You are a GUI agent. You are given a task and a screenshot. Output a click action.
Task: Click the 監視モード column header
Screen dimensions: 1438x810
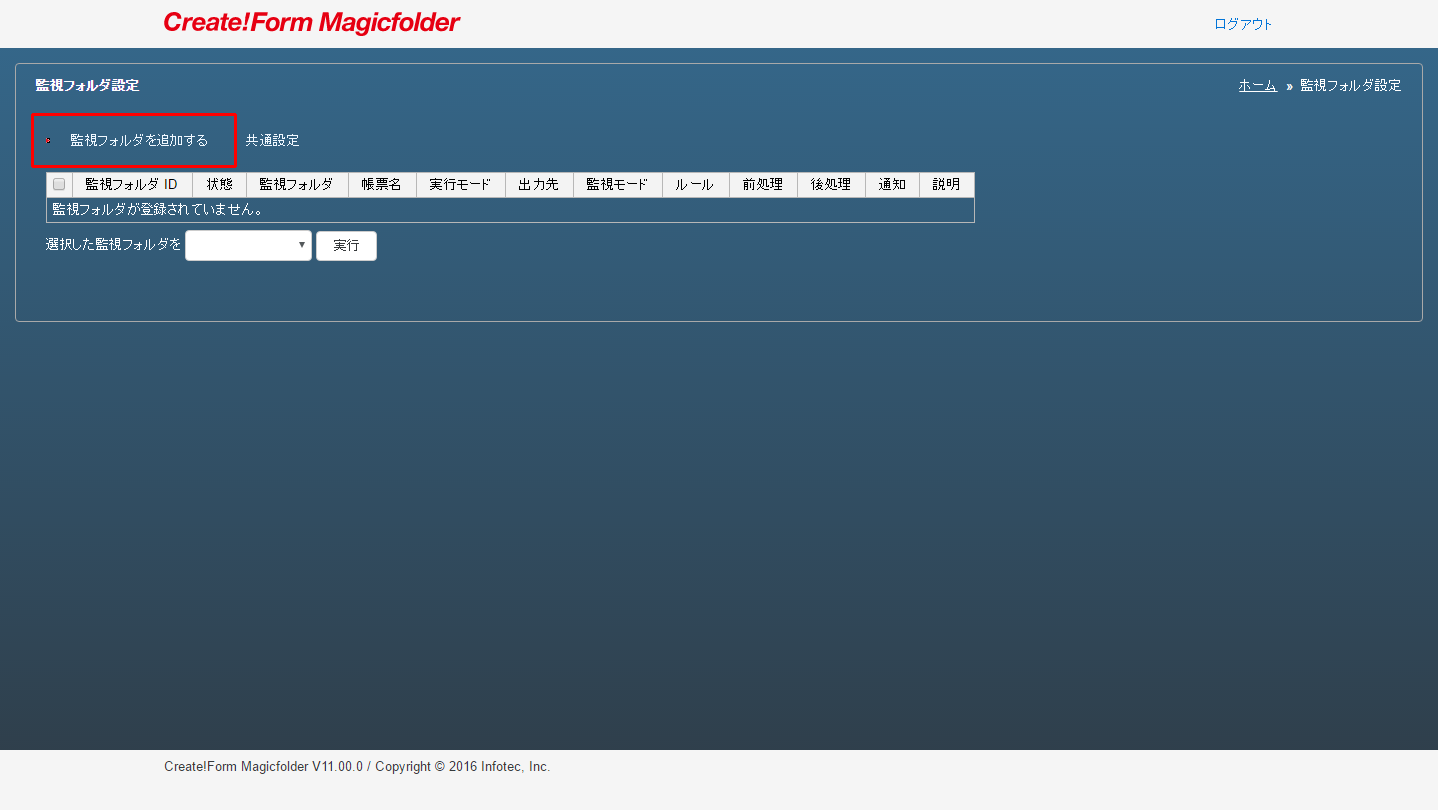tap(617, 184)
